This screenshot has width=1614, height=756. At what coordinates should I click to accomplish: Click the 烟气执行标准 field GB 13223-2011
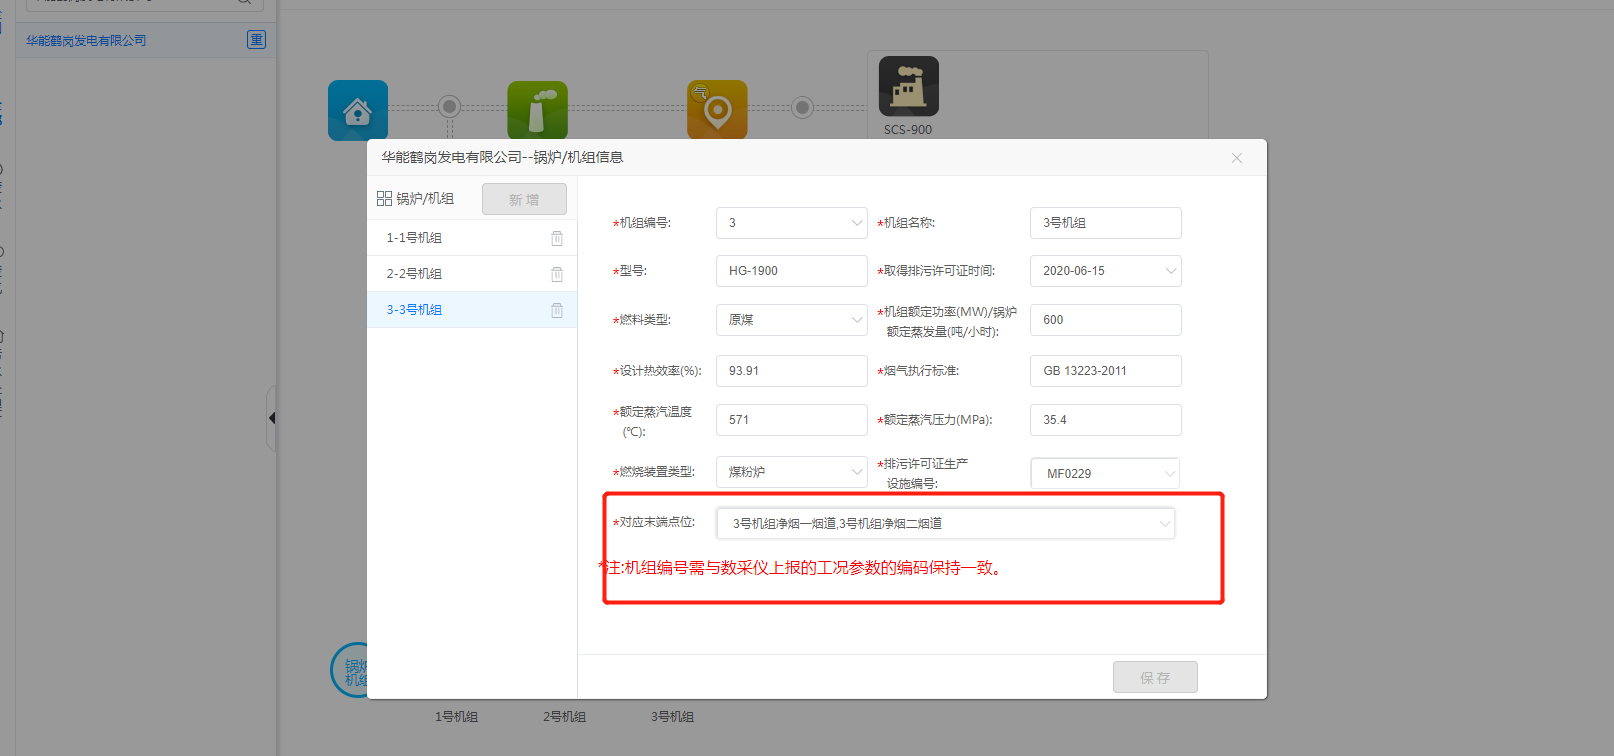pos(1106,371)
